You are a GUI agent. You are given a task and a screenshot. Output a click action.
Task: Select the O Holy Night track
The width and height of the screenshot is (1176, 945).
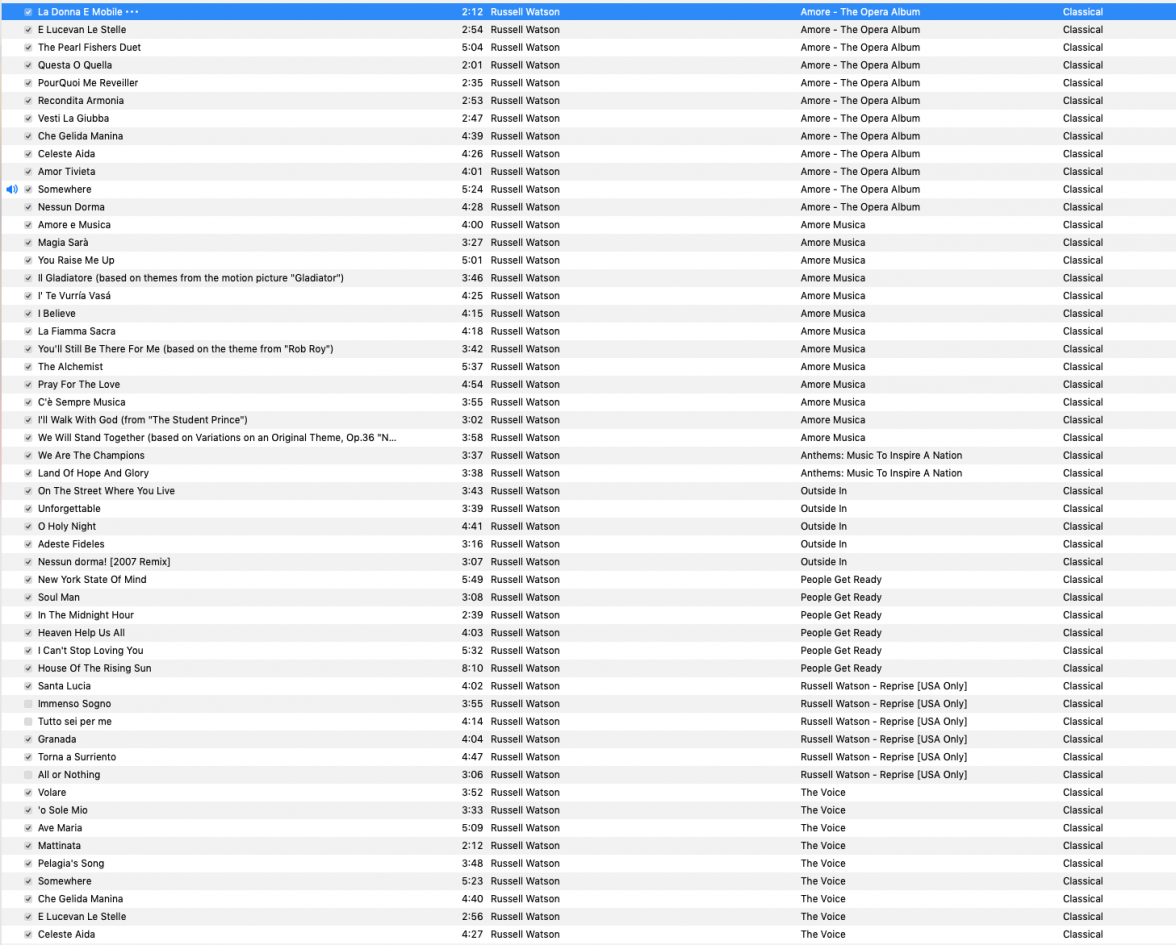tap(67, 526)
